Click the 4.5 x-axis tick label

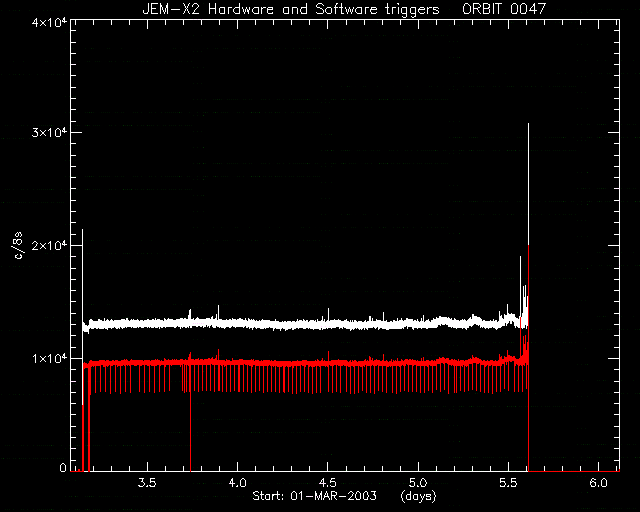(x=328, y=483)
